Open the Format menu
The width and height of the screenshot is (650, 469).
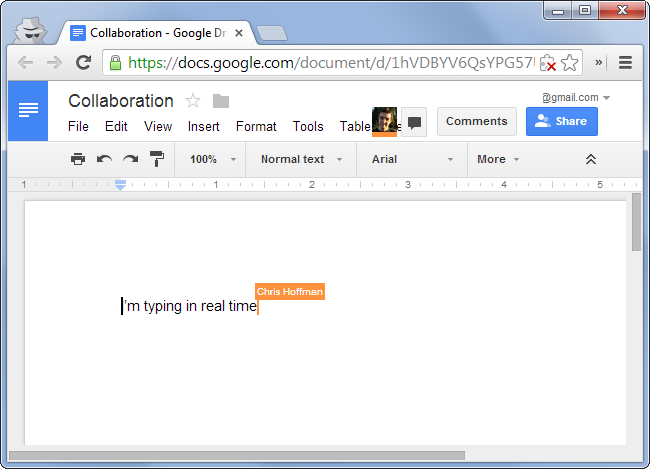(x=256, y=126)
